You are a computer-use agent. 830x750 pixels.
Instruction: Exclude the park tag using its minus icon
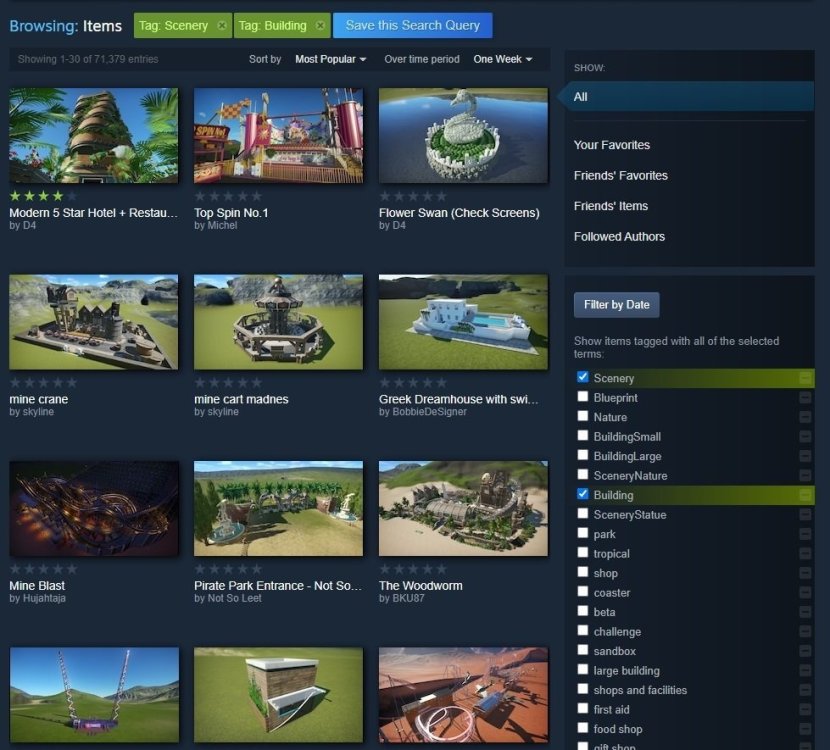pos(808,534)
